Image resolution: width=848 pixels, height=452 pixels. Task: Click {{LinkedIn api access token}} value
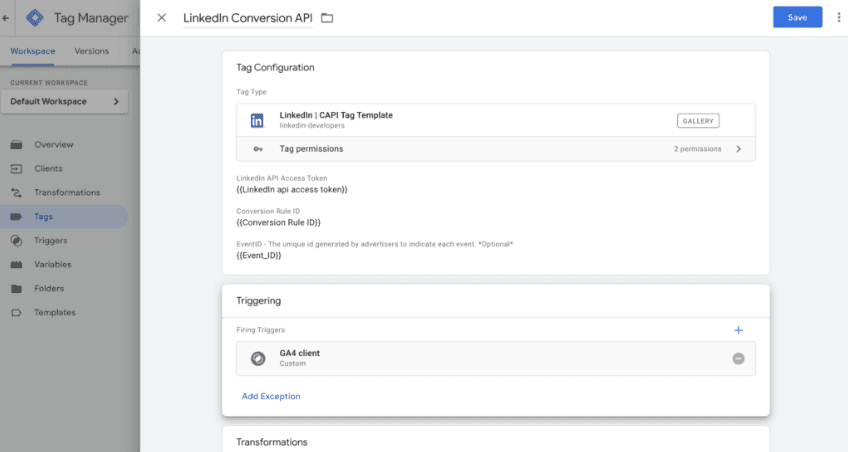tap(292, 190)
